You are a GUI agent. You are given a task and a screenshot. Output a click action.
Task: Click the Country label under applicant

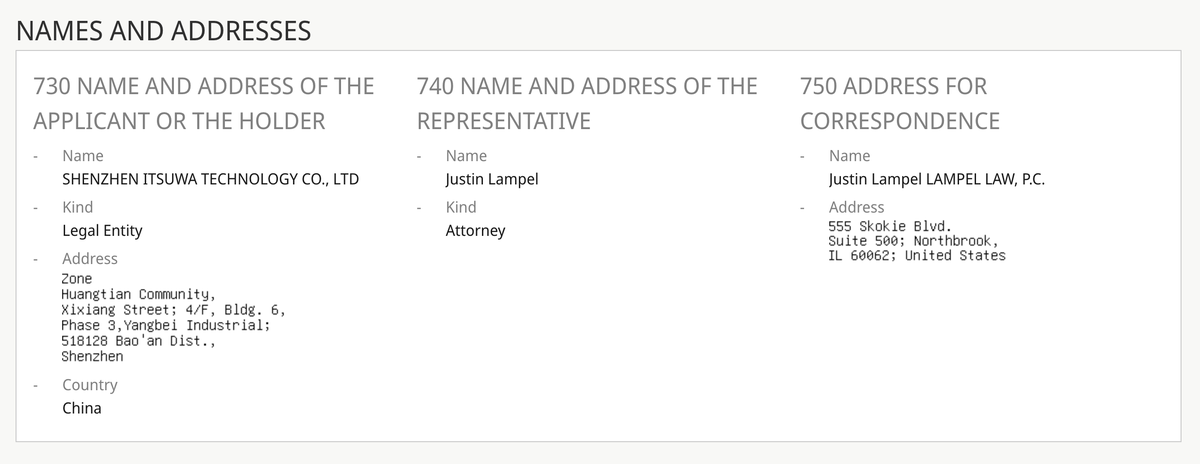coord(90,385)
